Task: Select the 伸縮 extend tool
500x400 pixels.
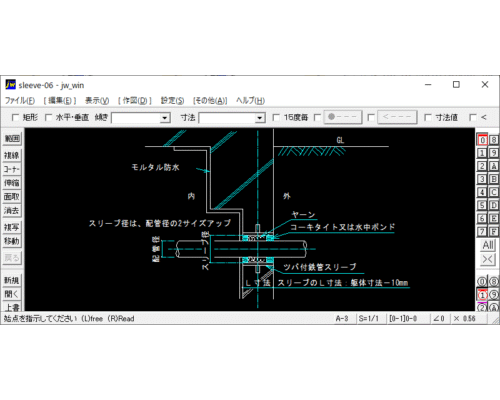Action: [12, 183]
